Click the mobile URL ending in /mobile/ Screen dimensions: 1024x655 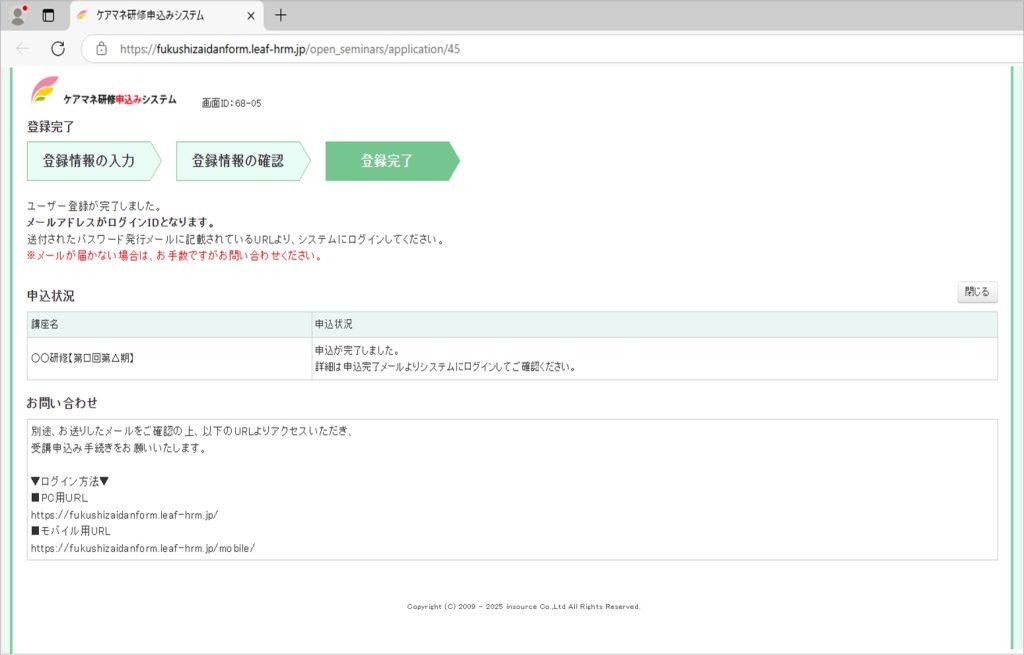point(143,548)
